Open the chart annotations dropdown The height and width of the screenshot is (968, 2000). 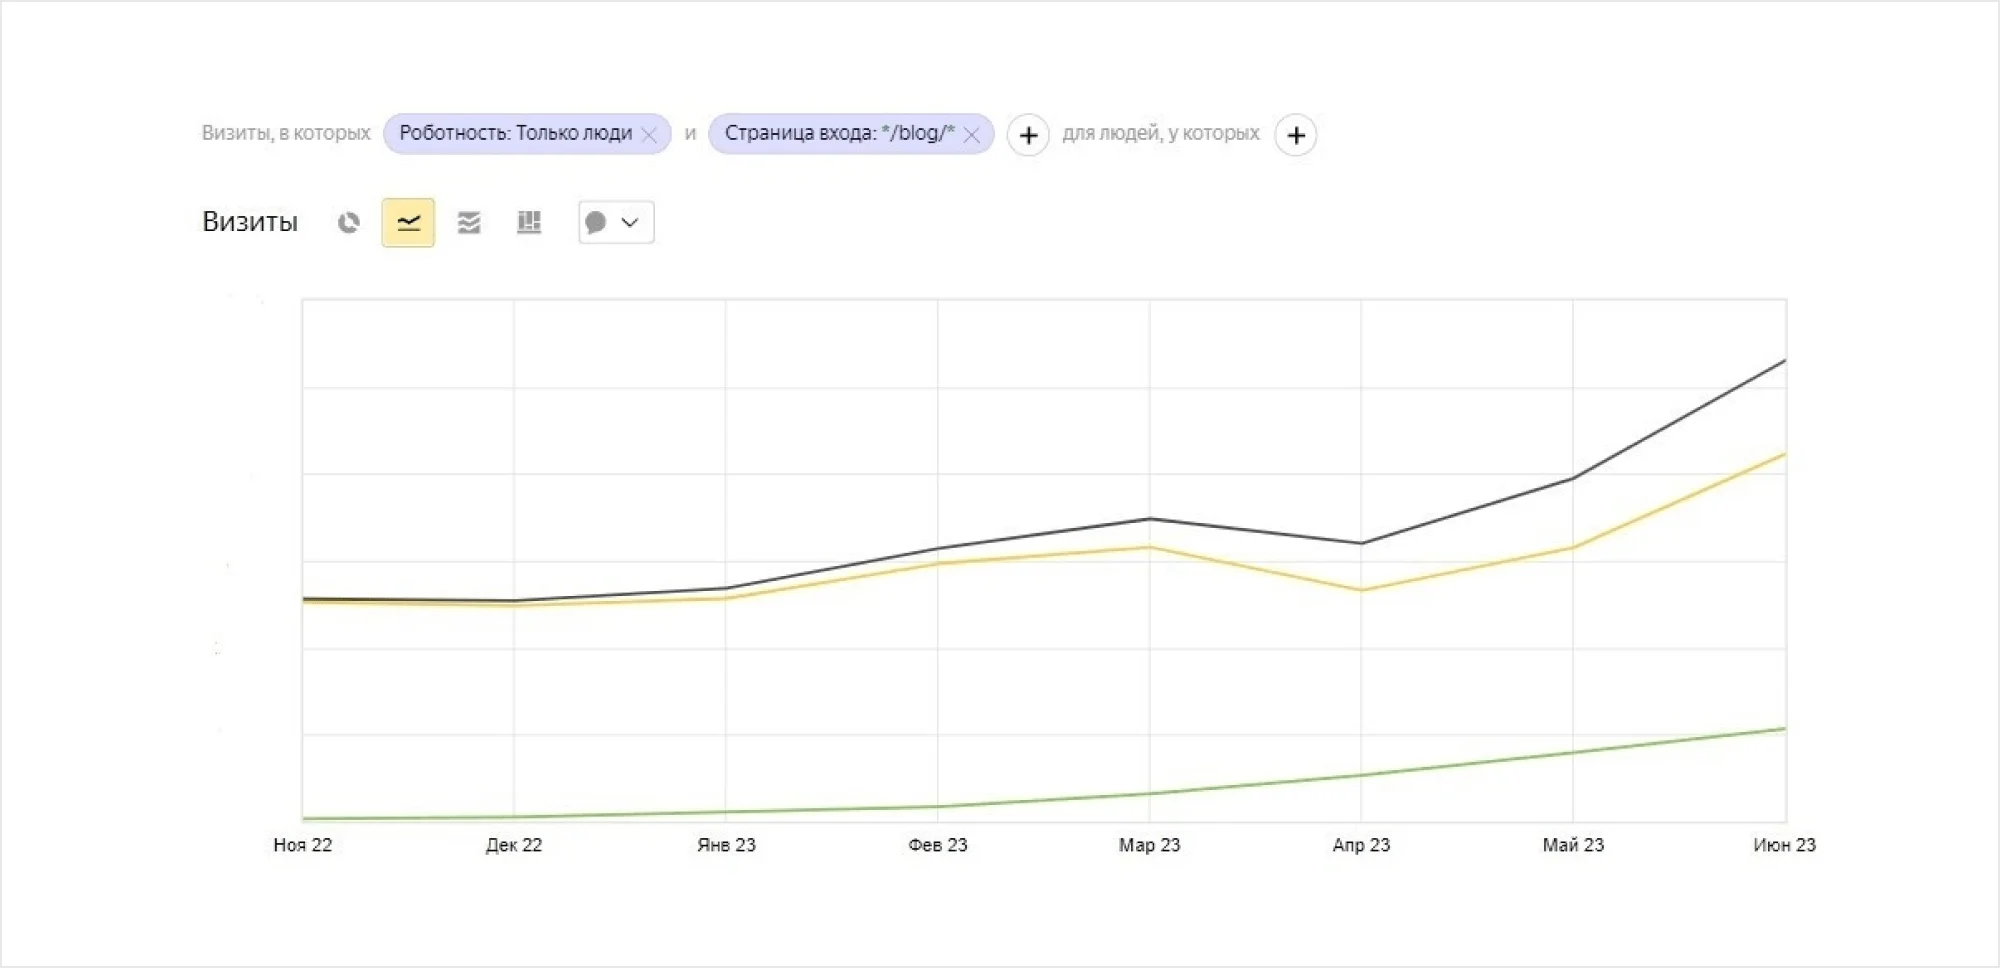pyautogui.click(x=616, y=223)
